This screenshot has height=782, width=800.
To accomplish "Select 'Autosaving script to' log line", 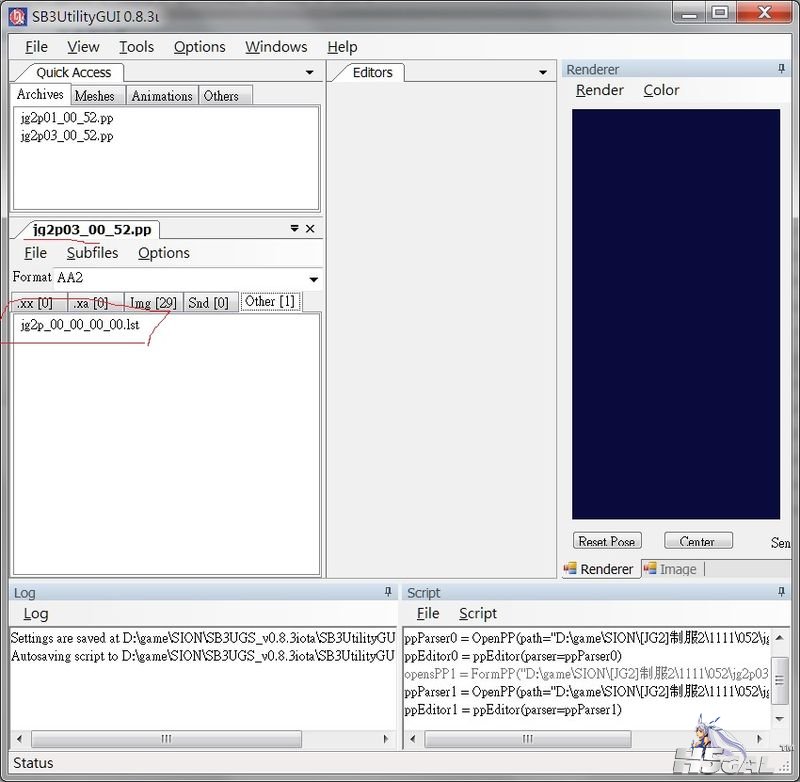I will click(x=203, y=656).
